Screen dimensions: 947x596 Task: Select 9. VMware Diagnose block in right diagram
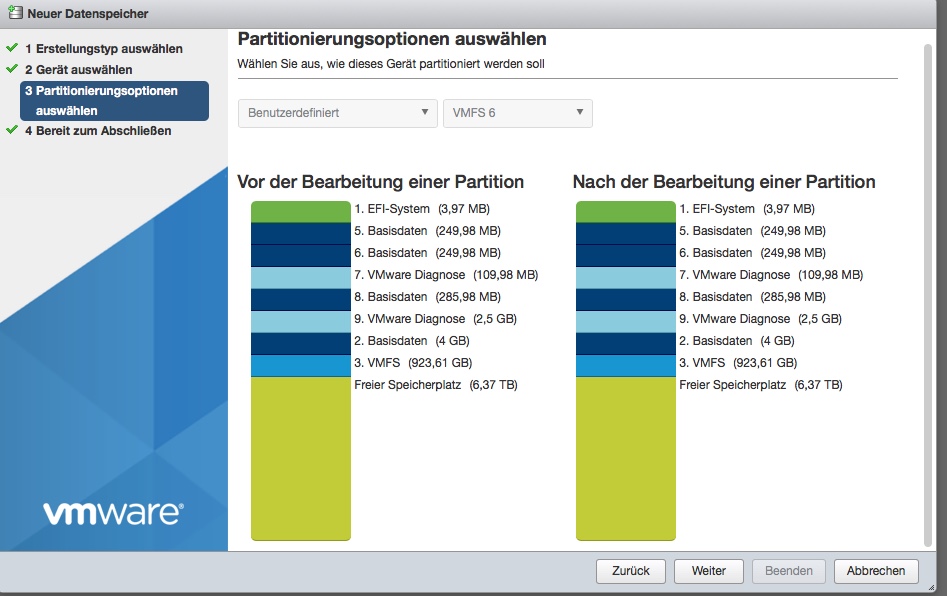pos(625,320)
